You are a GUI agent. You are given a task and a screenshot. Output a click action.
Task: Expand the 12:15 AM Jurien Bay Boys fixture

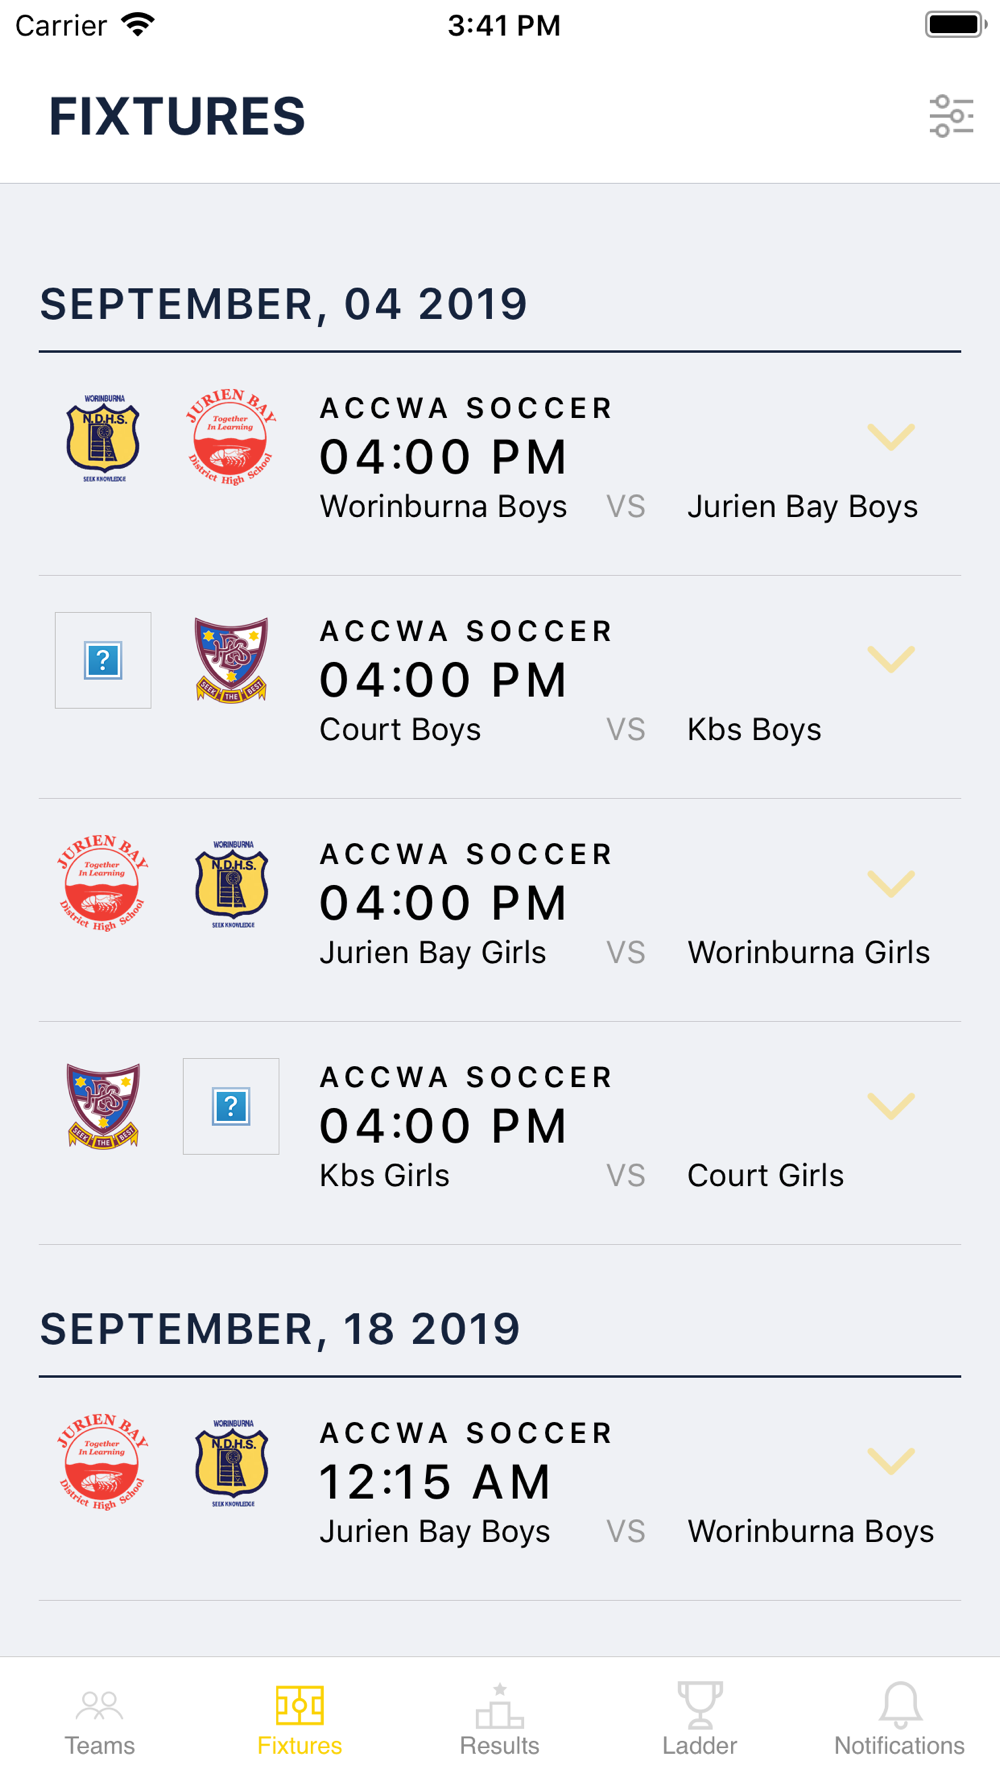(x=891, y=1462)
